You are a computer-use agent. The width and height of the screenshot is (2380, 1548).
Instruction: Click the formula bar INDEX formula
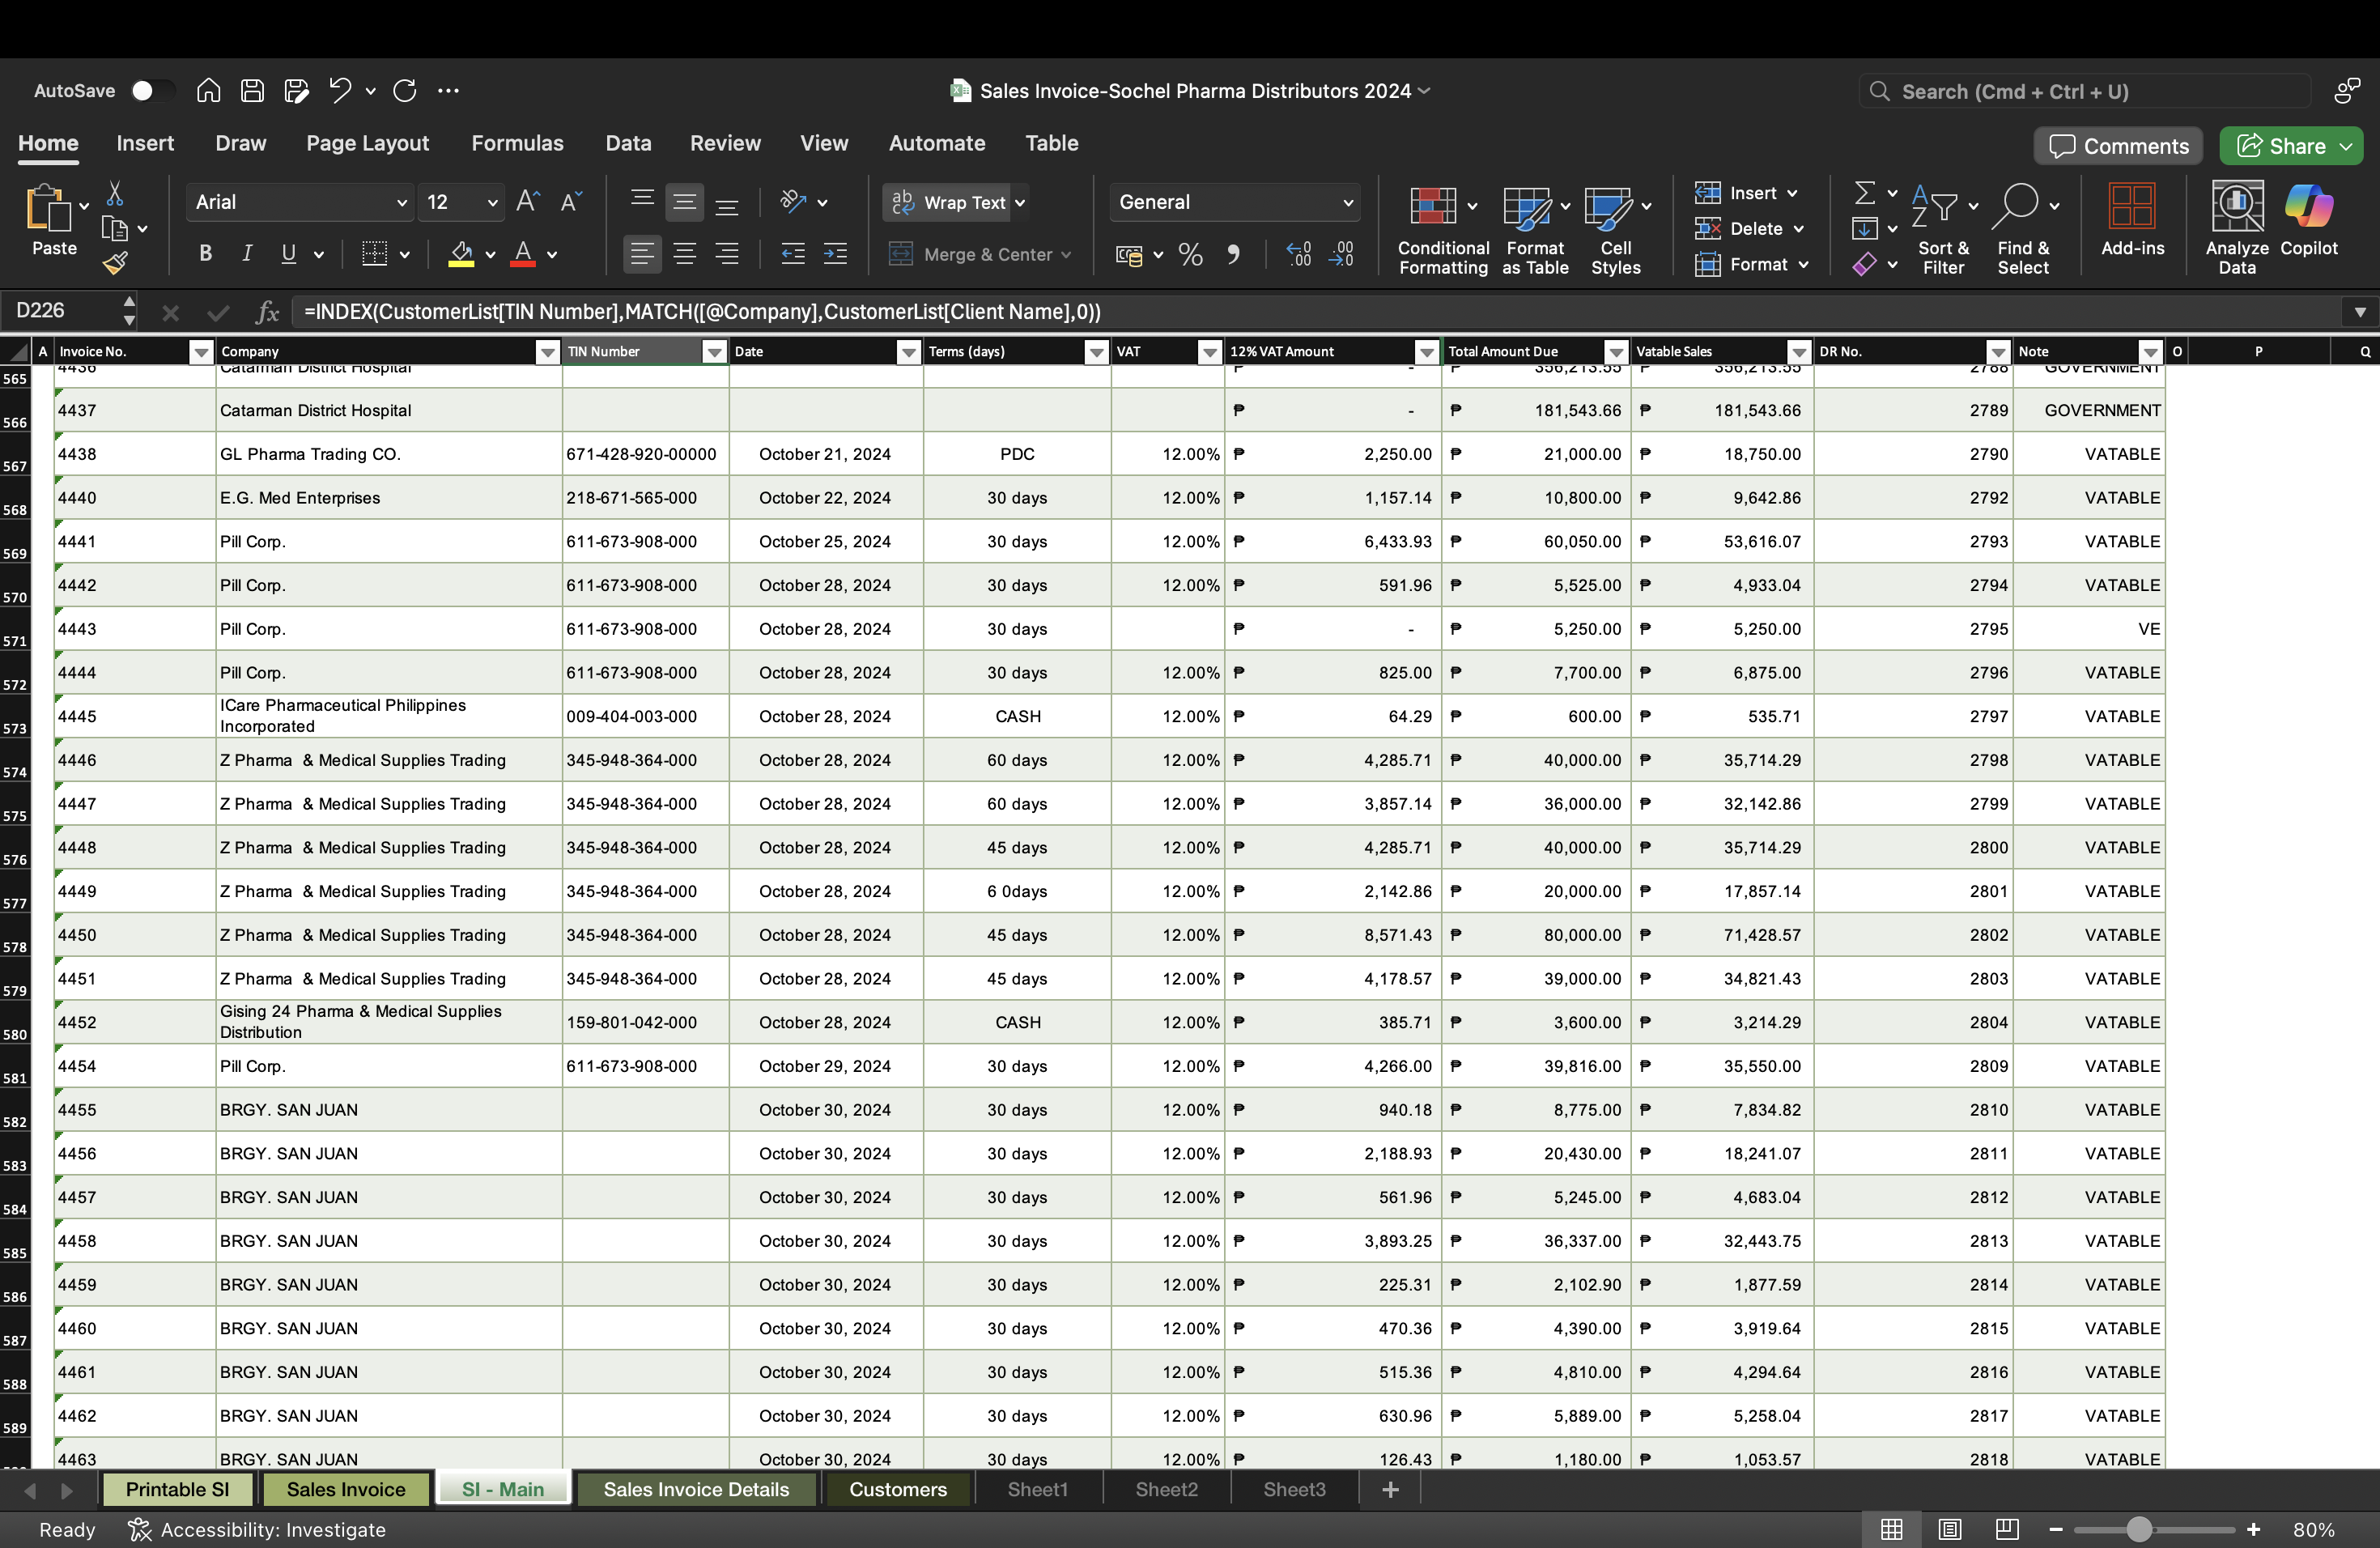[x=702, y=312]
